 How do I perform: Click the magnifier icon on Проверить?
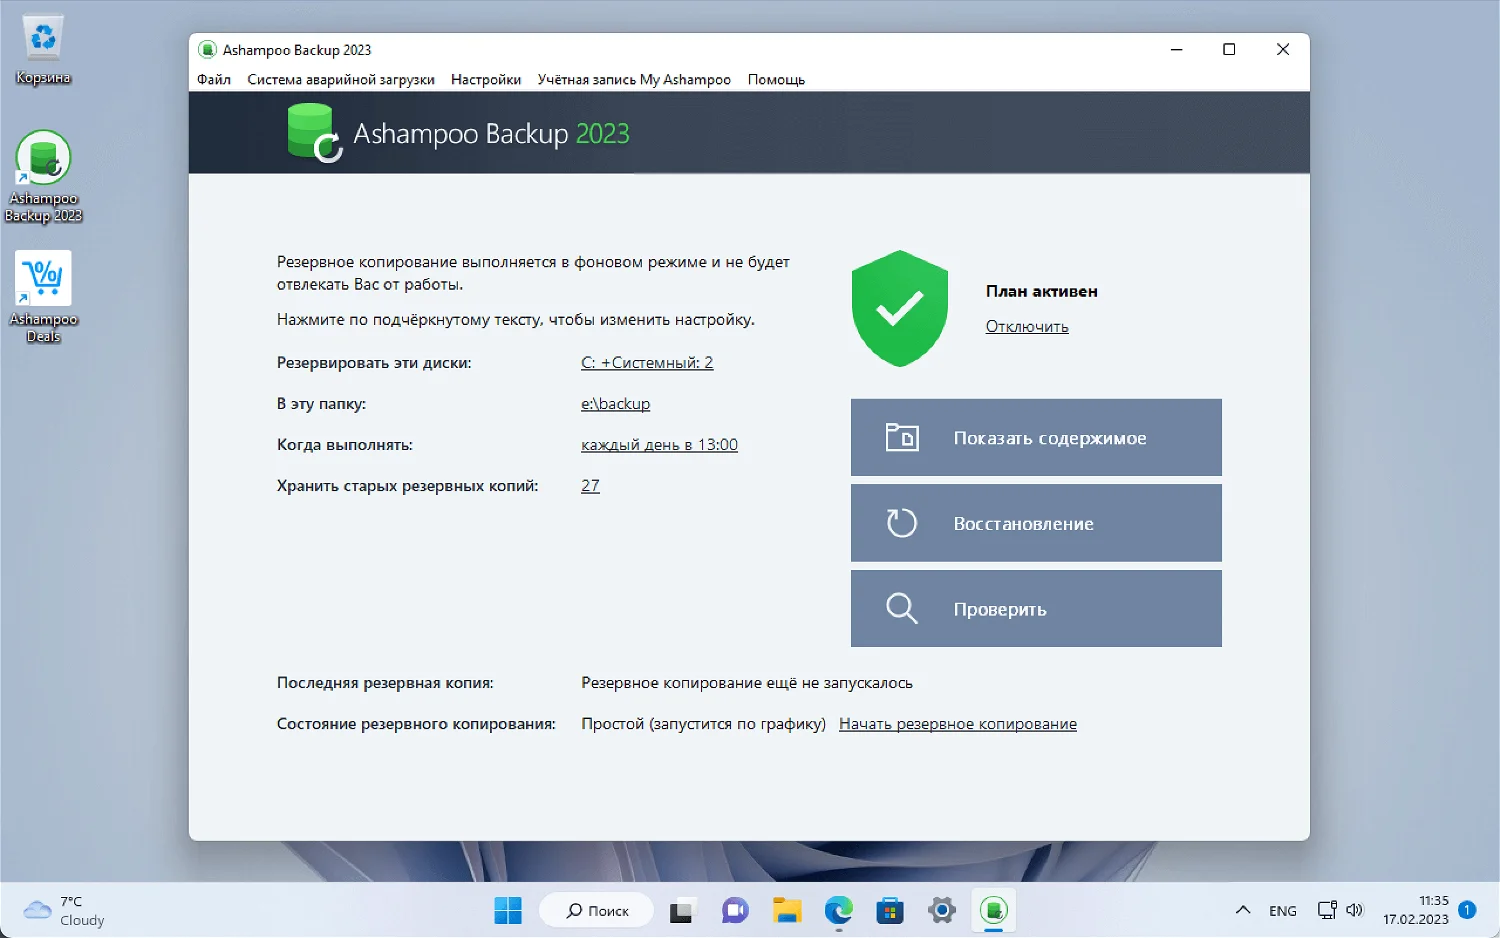point(902,608)
